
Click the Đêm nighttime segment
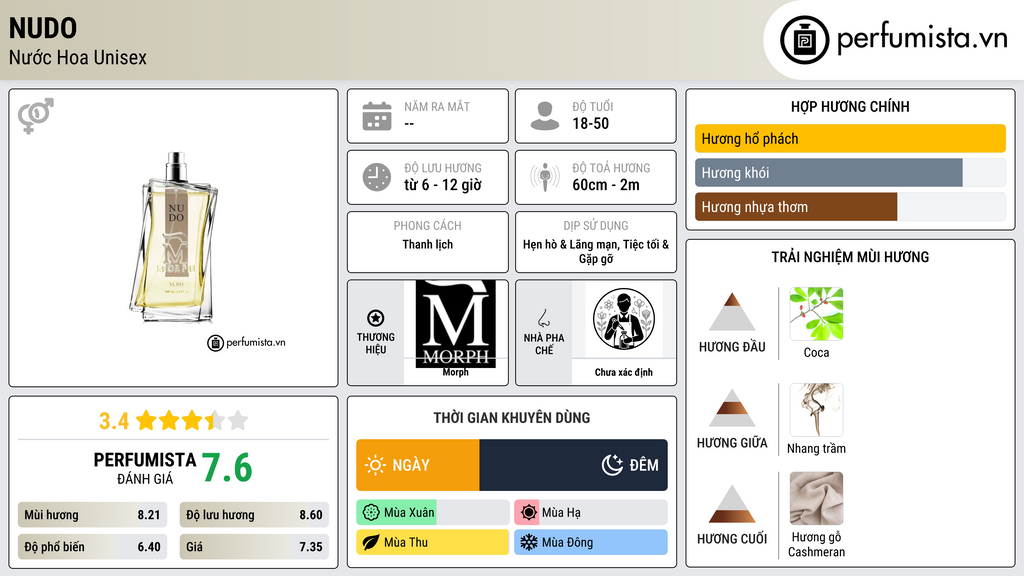click(573, 465)
